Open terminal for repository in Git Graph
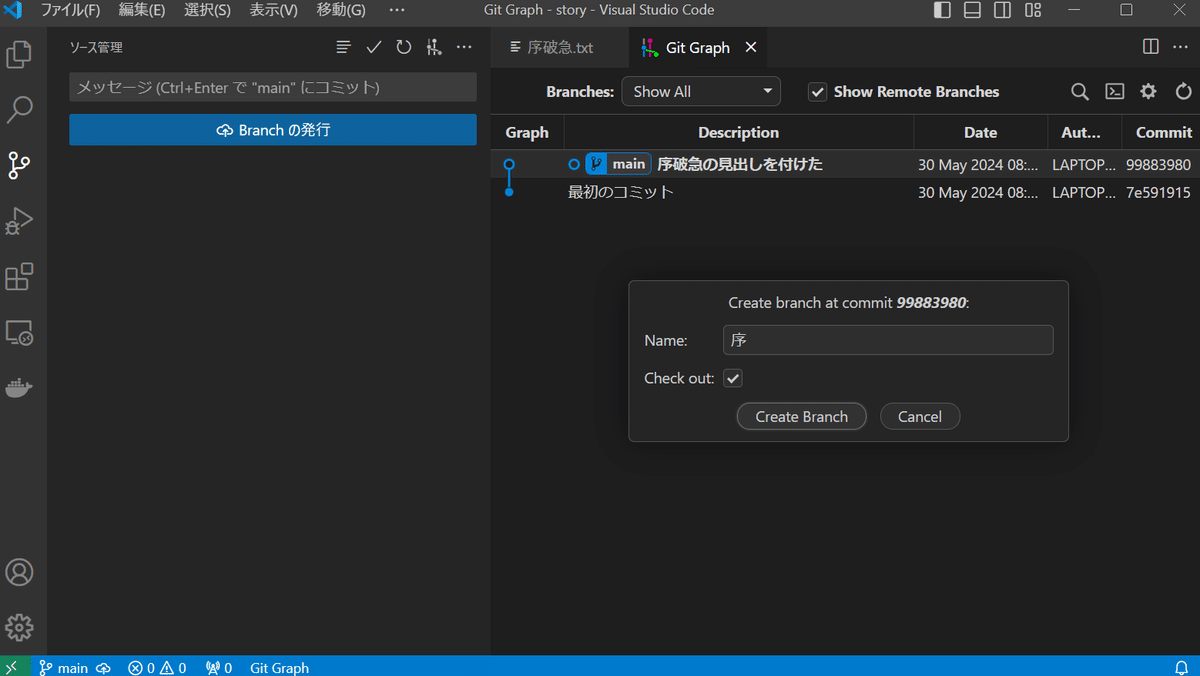 tap(1114, 91)
